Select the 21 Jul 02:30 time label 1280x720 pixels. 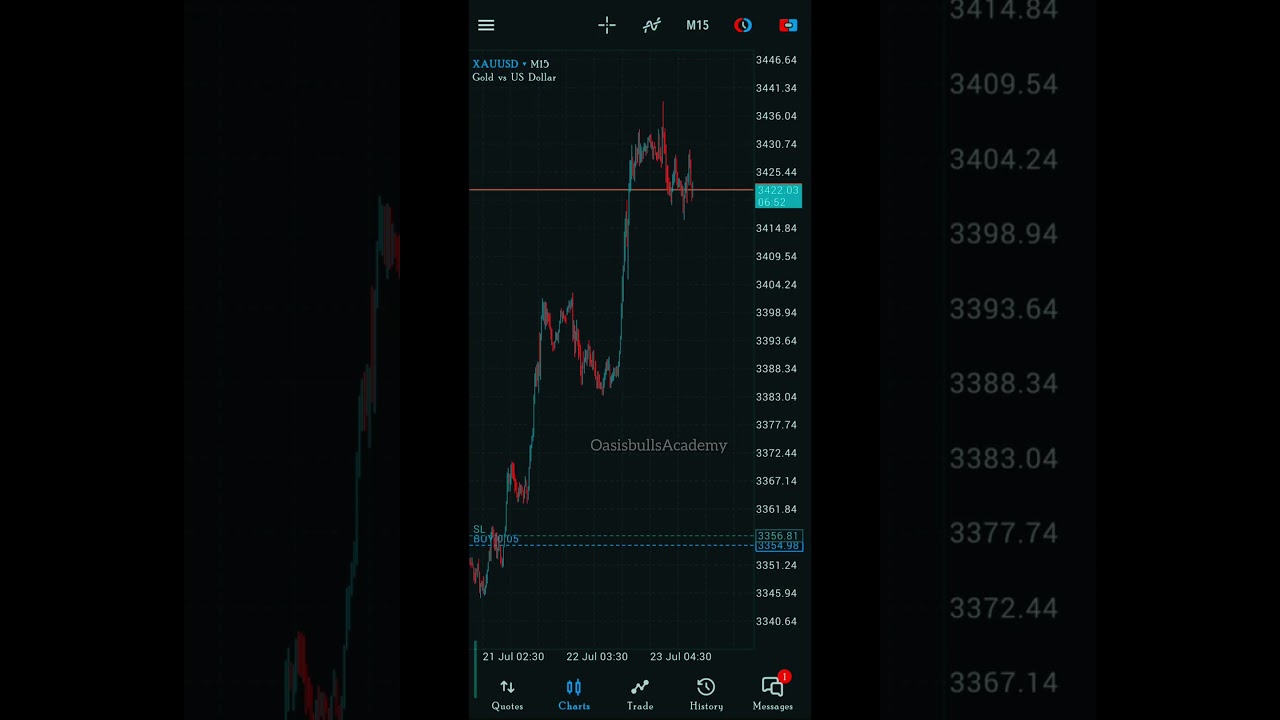click(513, 657)
